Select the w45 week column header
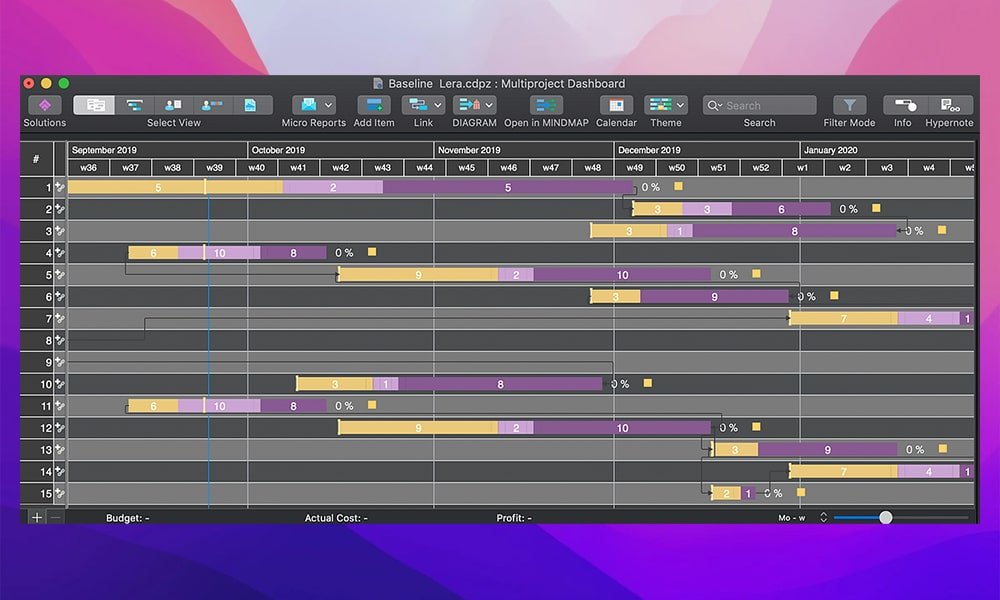Viewport: 1000px width, 600px height. coord(467,168)
